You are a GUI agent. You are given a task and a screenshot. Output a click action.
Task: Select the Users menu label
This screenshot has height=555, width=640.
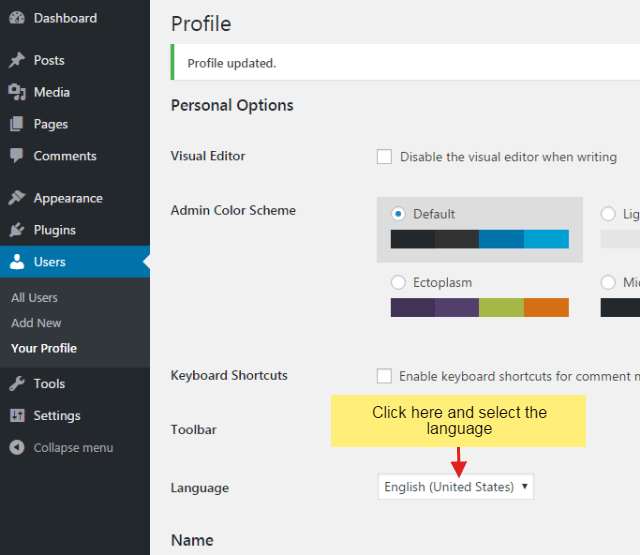click(x=49, y=262)
